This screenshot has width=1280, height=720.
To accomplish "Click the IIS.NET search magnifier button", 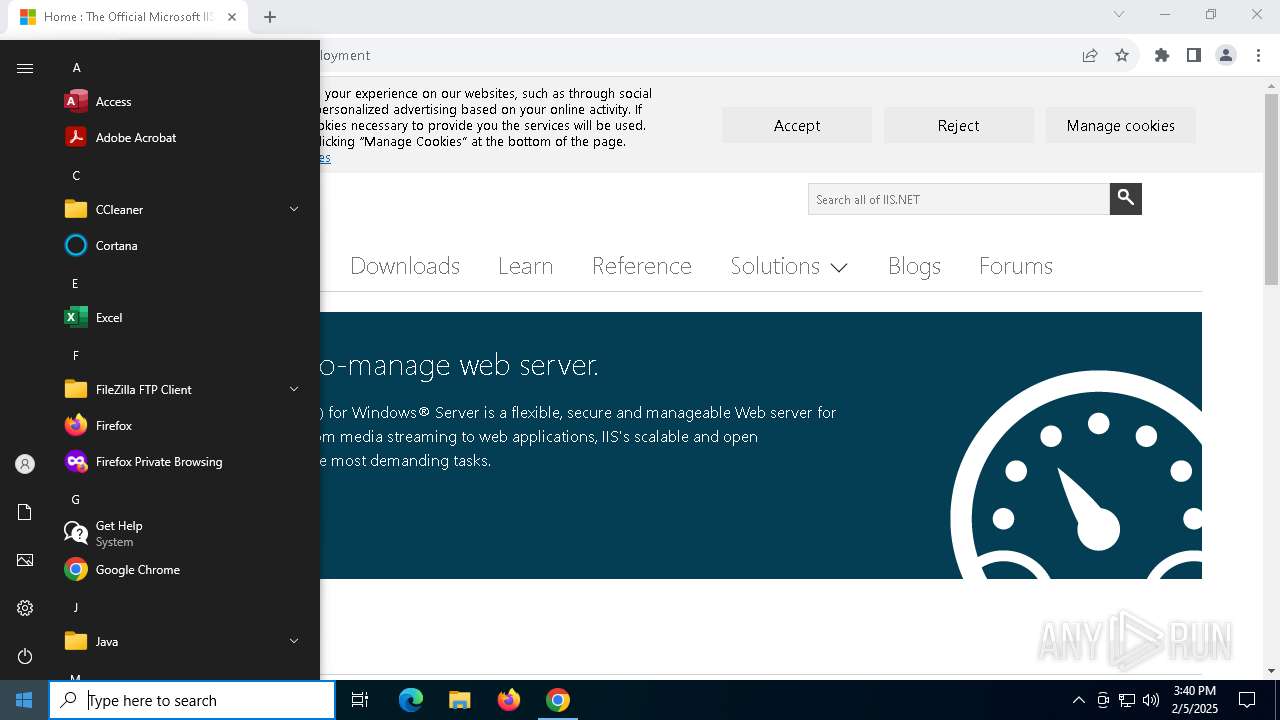I will point(1125,198).
